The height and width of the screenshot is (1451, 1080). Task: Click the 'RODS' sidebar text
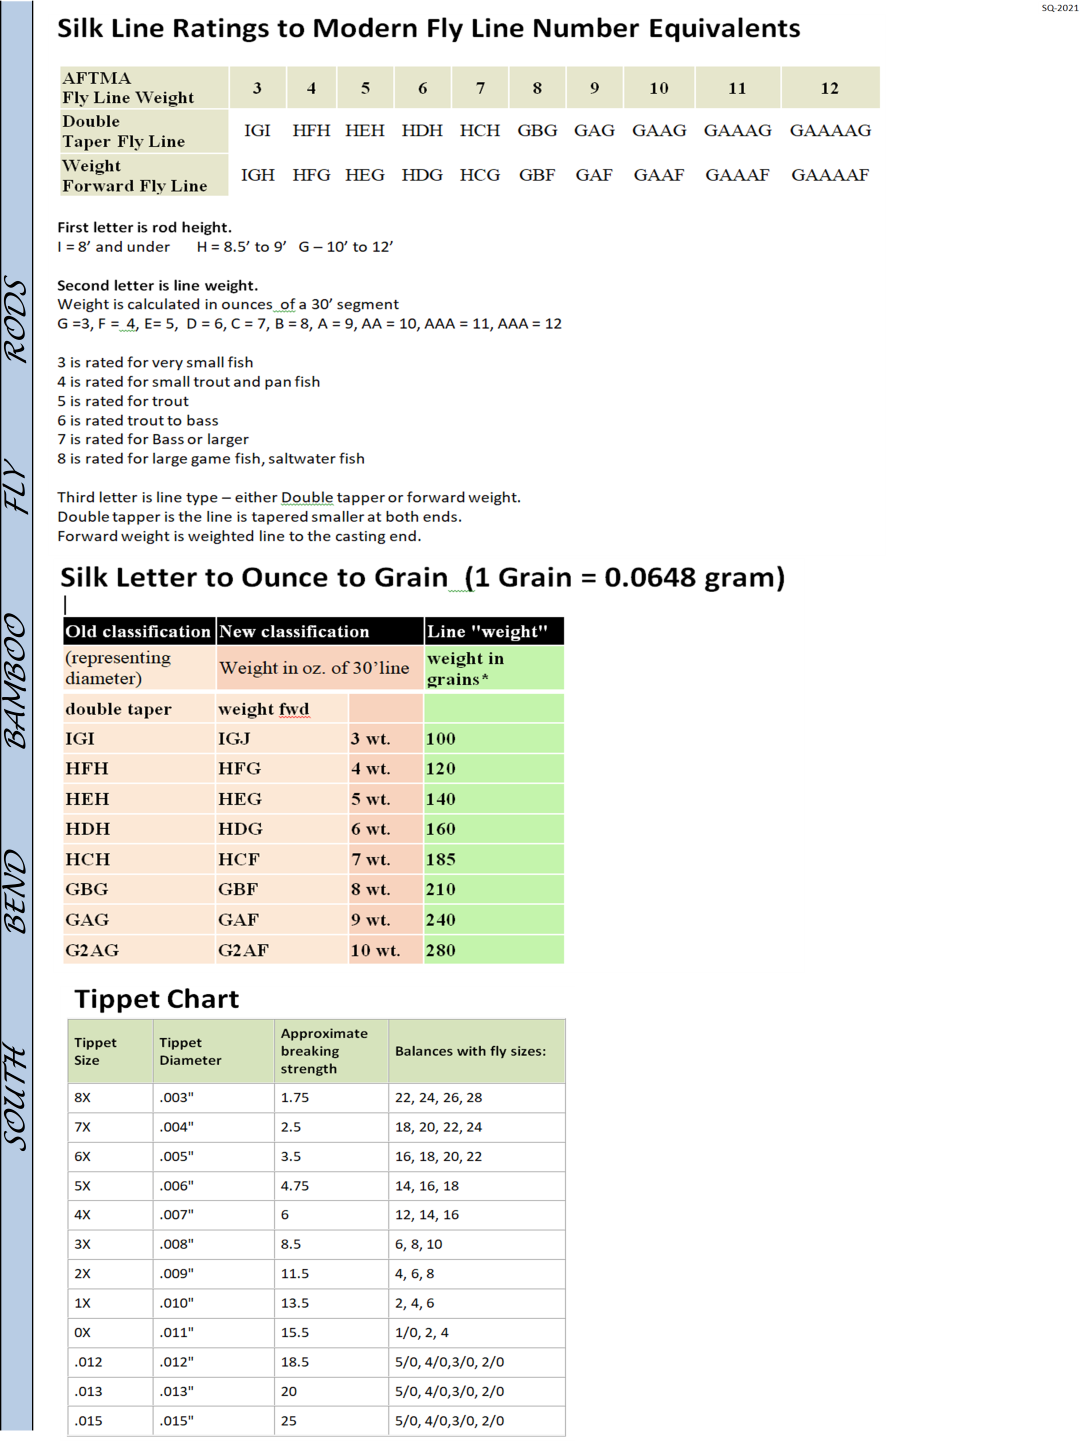tap(16, 320)
